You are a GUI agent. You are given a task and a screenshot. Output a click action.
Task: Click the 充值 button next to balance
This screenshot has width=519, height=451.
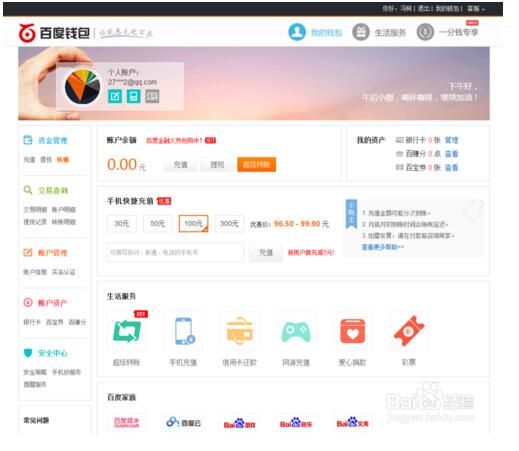(181, 165)
